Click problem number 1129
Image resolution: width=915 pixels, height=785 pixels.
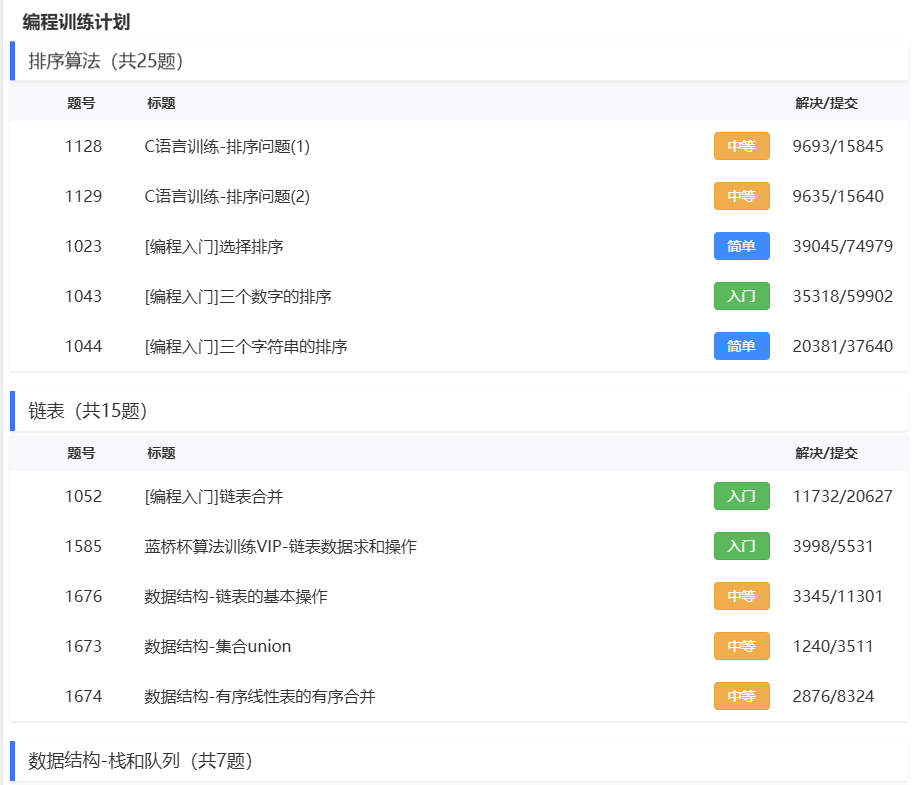(83, 196)
